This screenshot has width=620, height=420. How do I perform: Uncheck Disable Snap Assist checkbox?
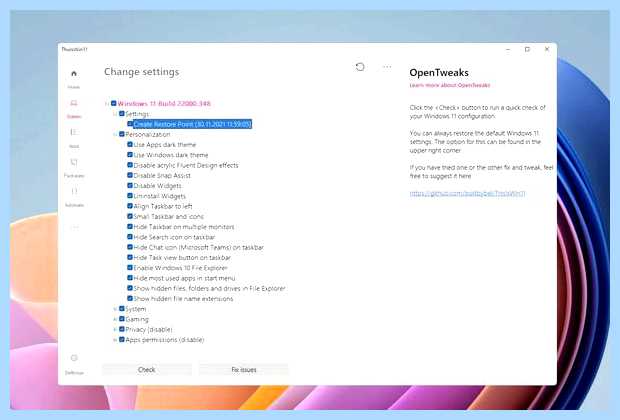coord(130,175)
